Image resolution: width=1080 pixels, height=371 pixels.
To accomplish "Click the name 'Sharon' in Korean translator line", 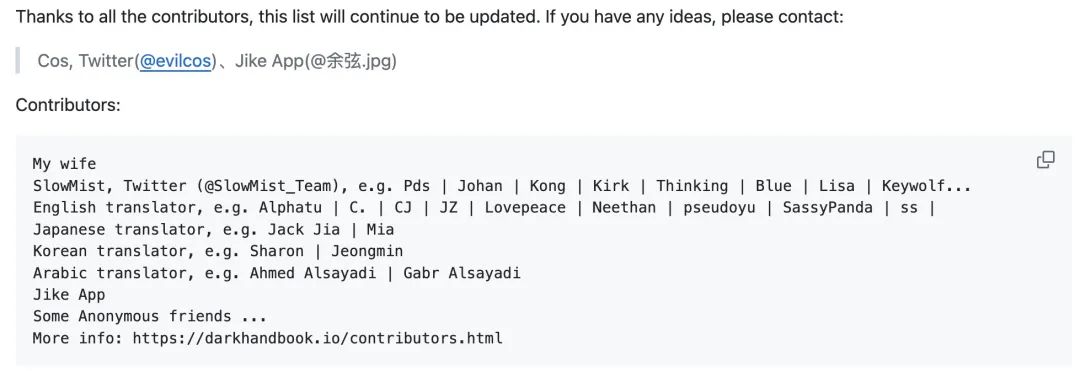I will click(x=276, y=251).
